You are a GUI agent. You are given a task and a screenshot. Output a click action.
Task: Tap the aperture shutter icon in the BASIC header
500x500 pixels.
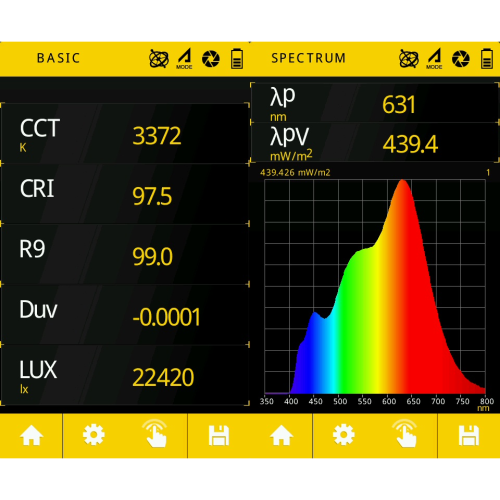pos(211,59)
